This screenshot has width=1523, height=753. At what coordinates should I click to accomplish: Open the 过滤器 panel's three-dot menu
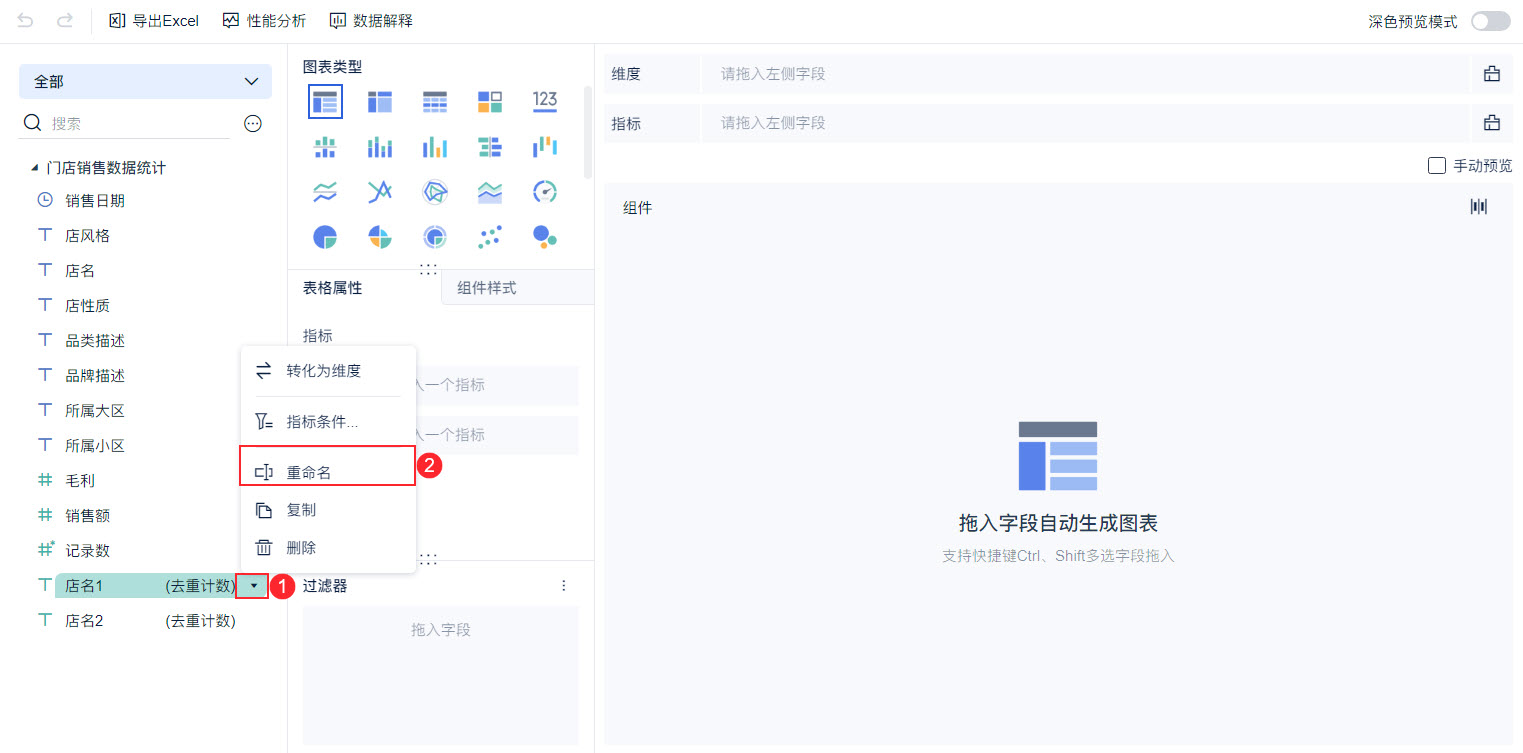(x=564, y=586)
